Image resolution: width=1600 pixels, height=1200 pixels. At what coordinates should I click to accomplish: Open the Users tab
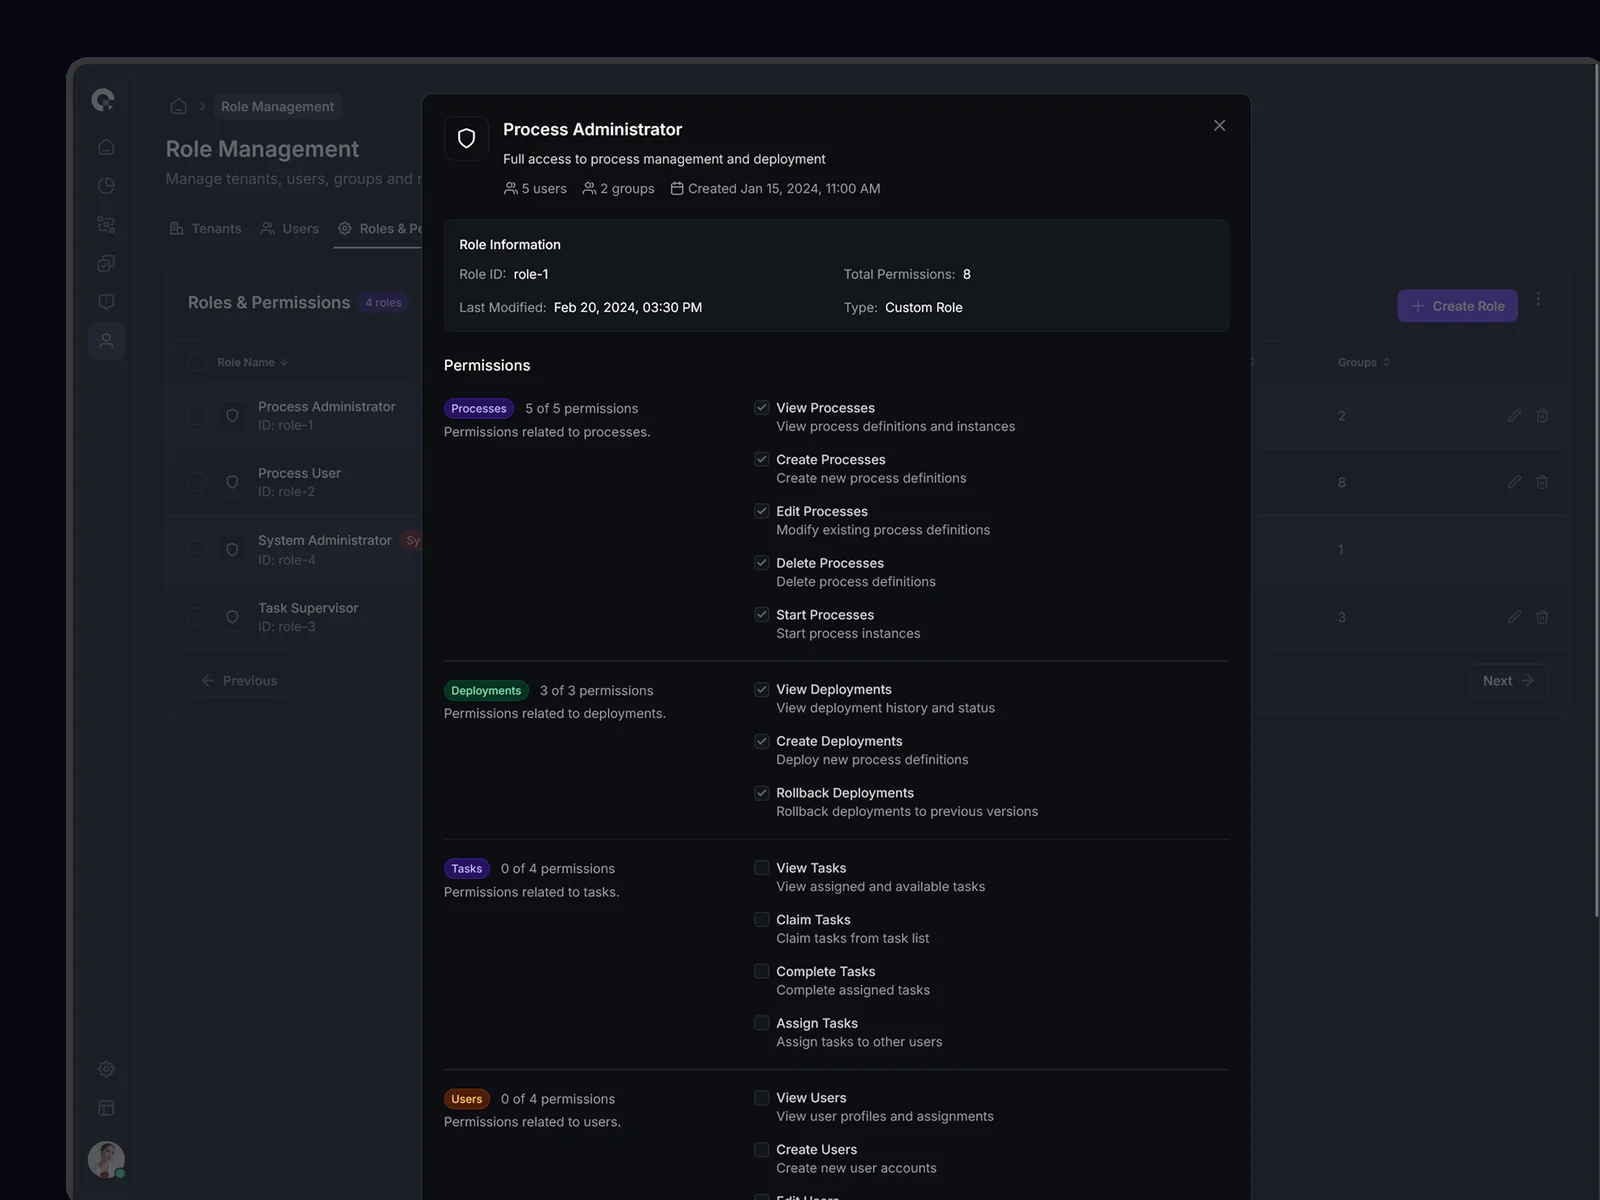point(290,229)
